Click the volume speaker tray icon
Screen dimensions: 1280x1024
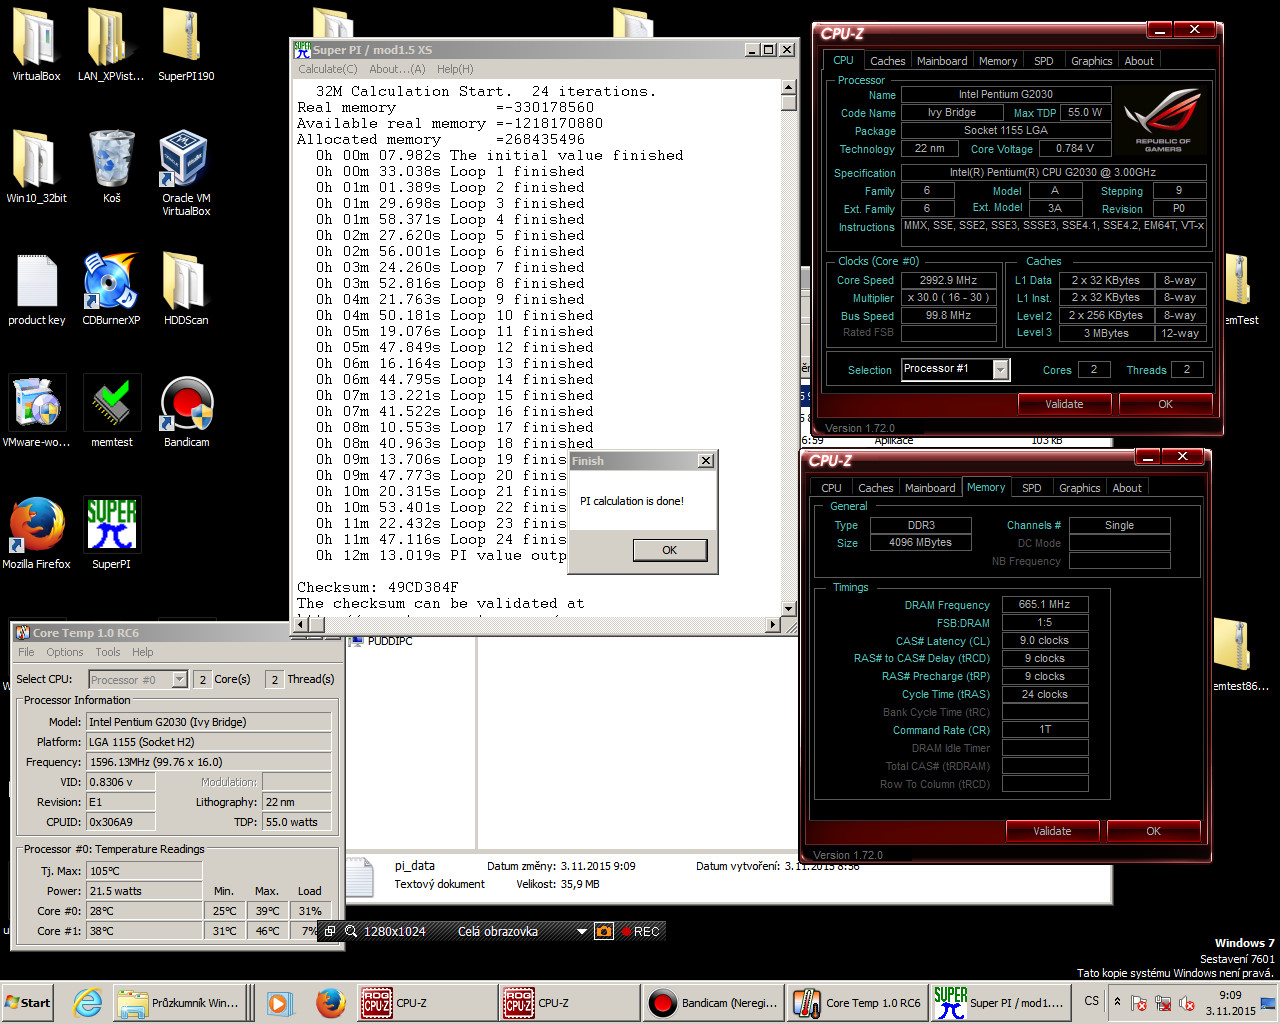tap(1186, 1003)
